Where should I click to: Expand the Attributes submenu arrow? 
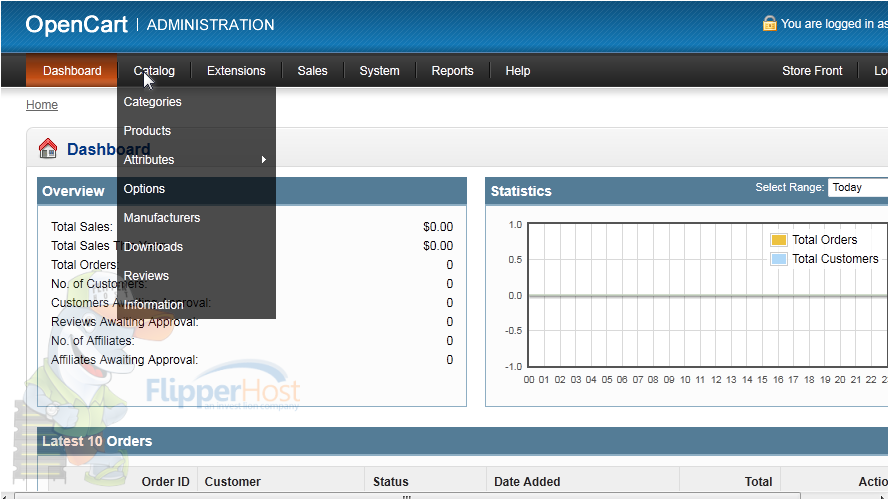tap(264, 160)
